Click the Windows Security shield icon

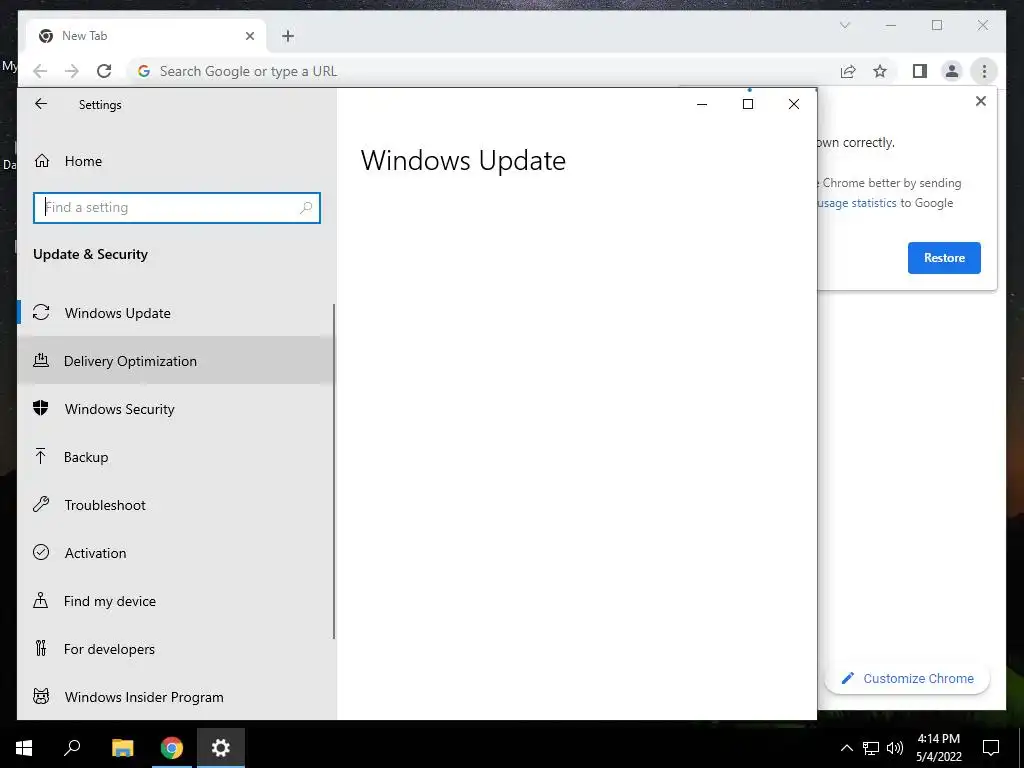click(41, 408)
